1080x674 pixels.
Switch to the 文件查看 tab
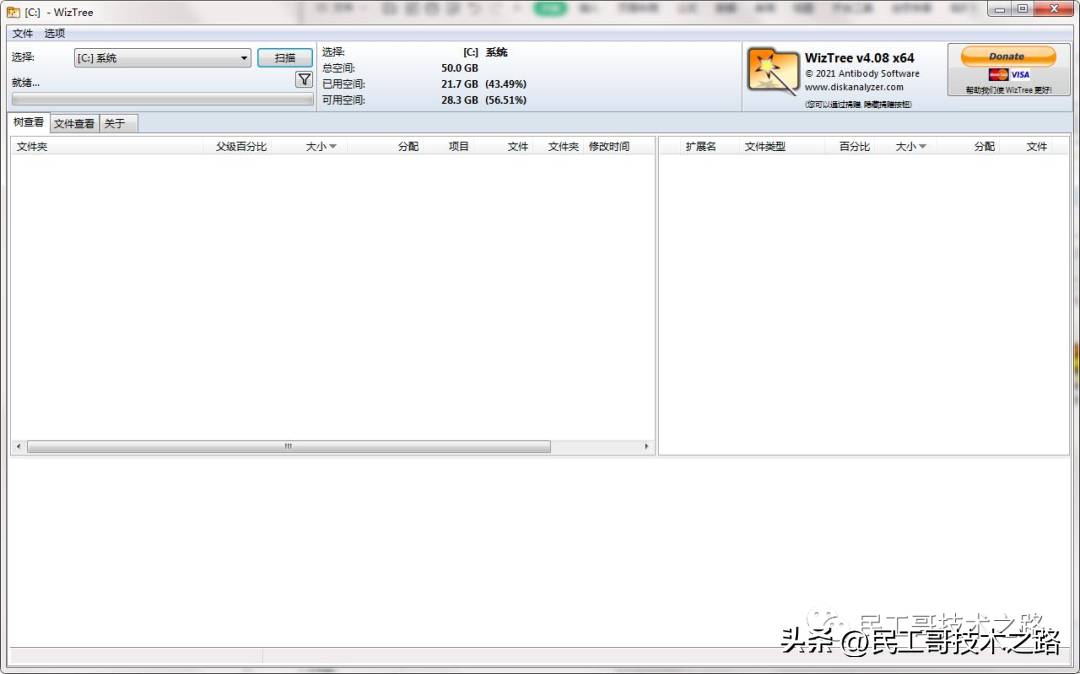(74, 123)
